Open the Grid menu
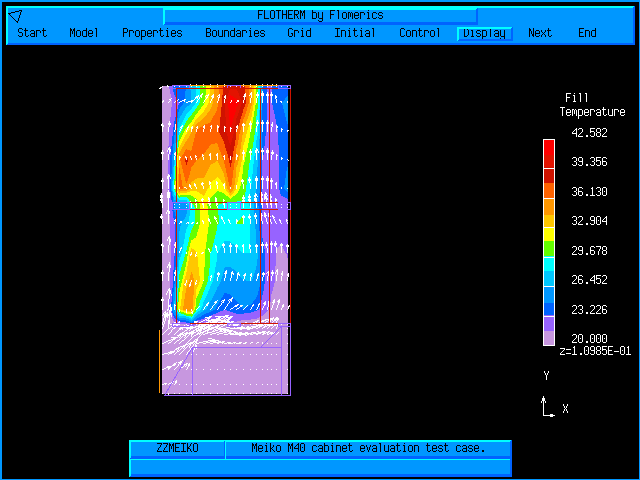The width and height of the screenshot is (640, 480). pos(299,33)
